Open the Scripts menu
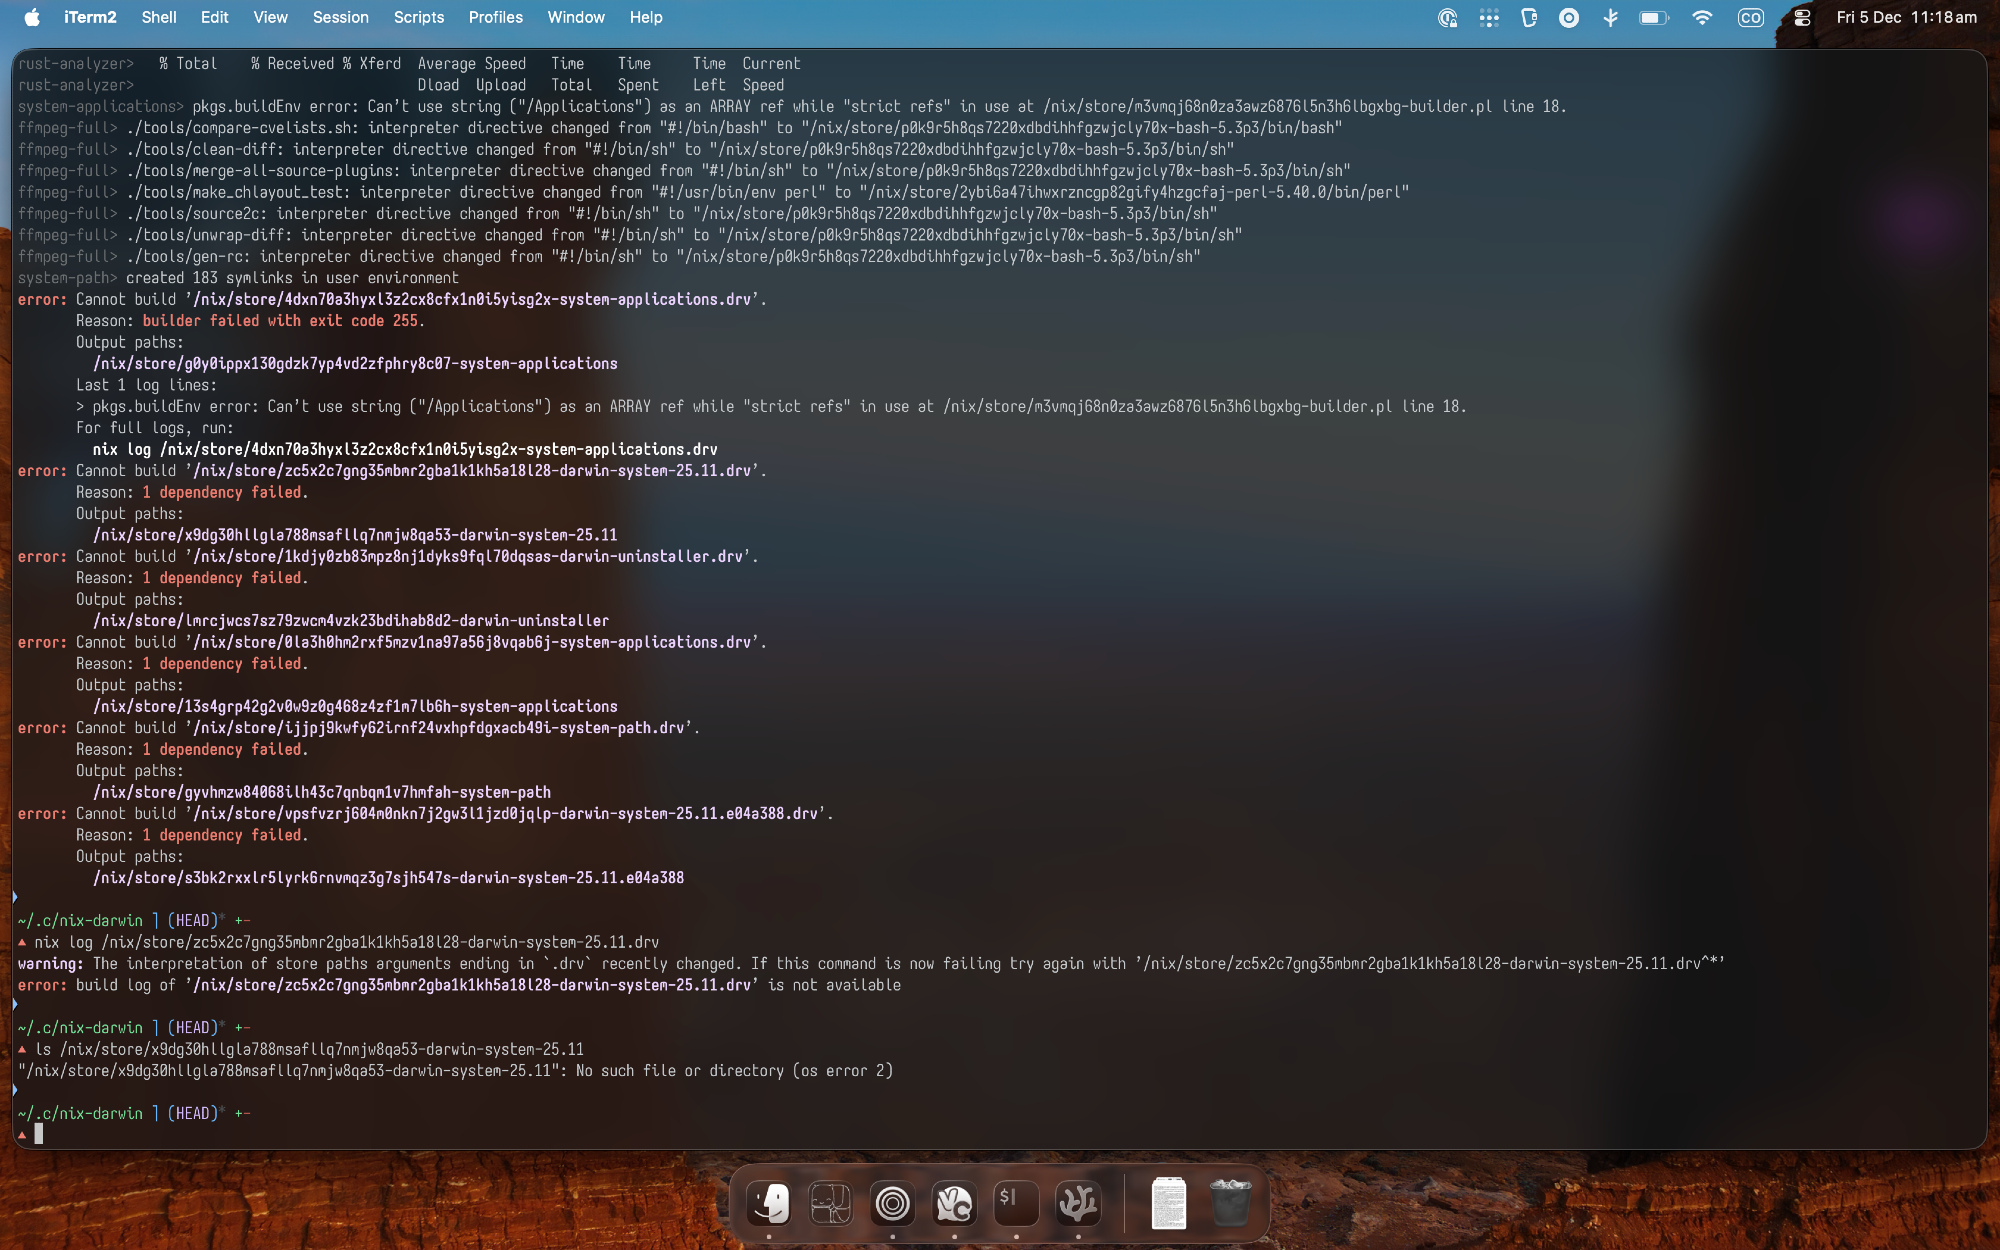This screenshot has height=1250, width=2000. [418, 17]
